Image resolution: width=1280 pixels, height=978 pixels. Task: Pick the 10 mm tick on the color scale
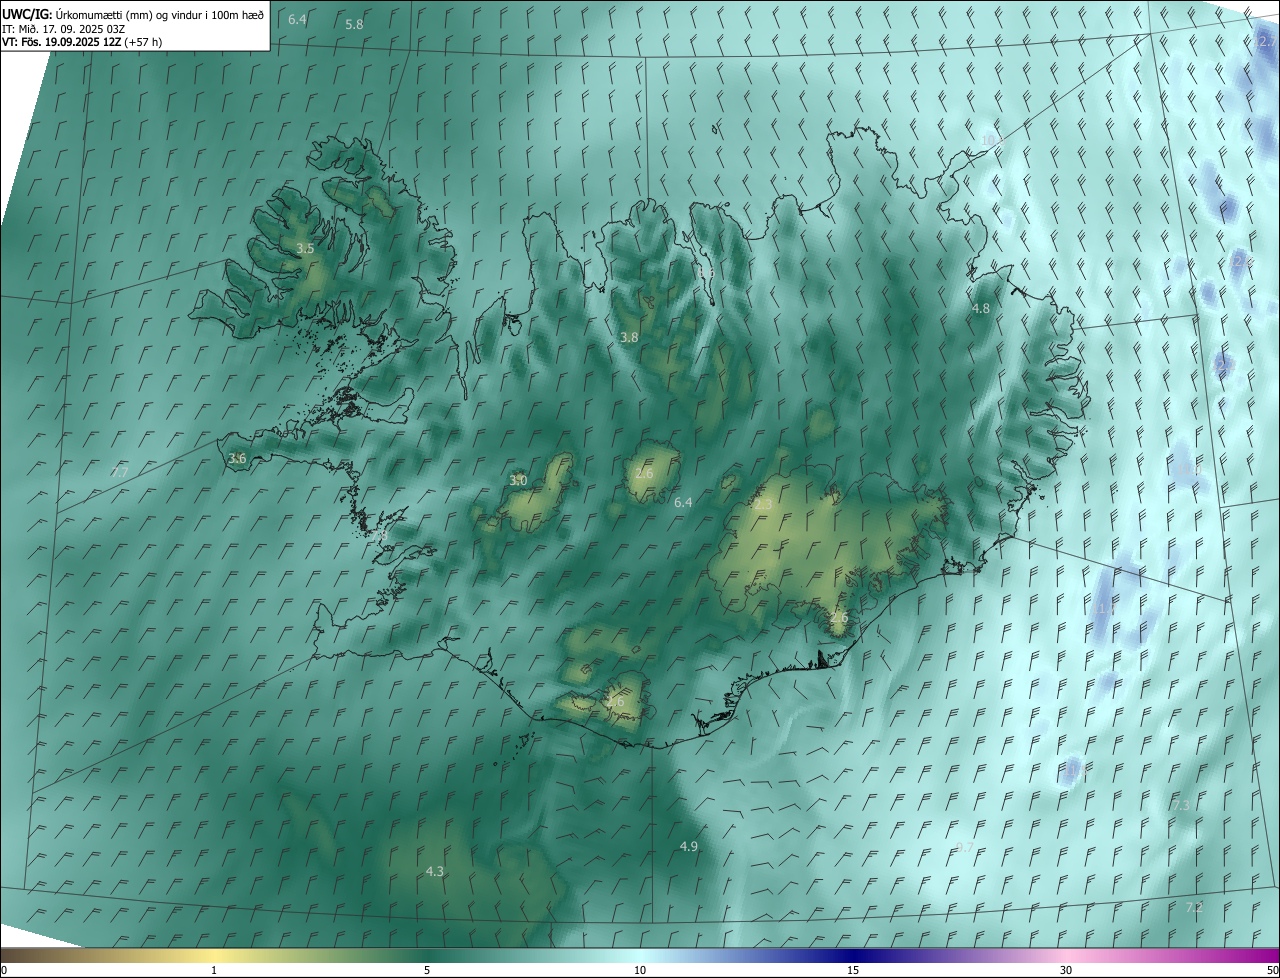coord(640,970)
